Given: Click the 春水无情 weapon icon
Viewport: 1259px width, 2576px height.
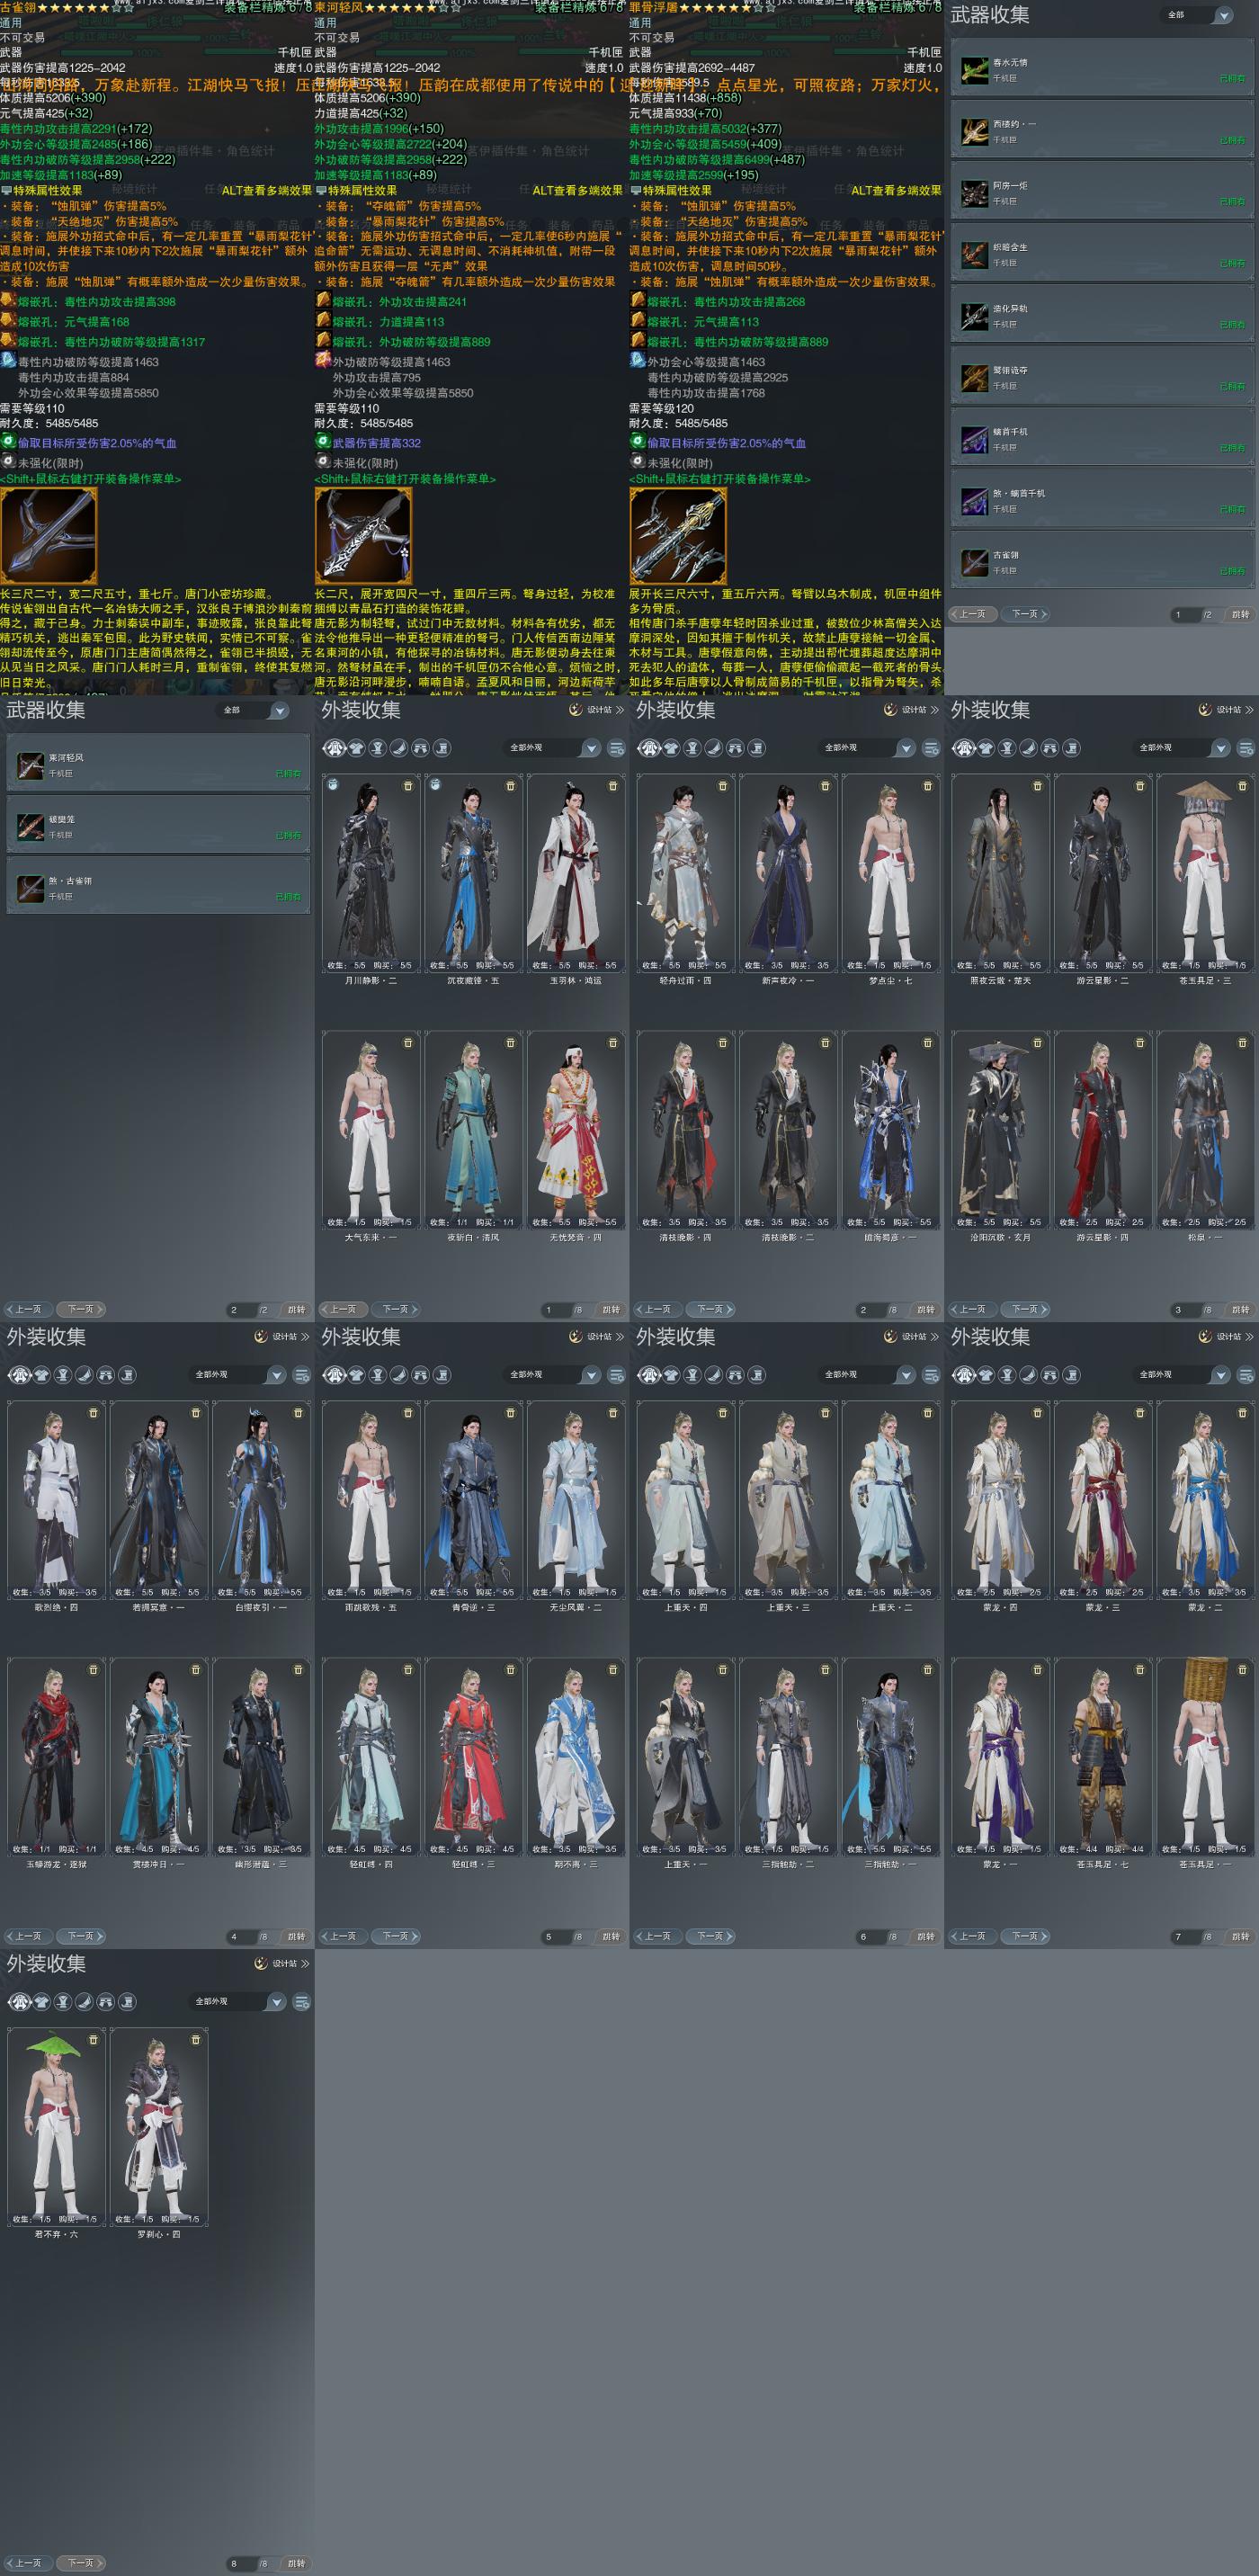Looking at the screenshot, I should click(975, 70).
